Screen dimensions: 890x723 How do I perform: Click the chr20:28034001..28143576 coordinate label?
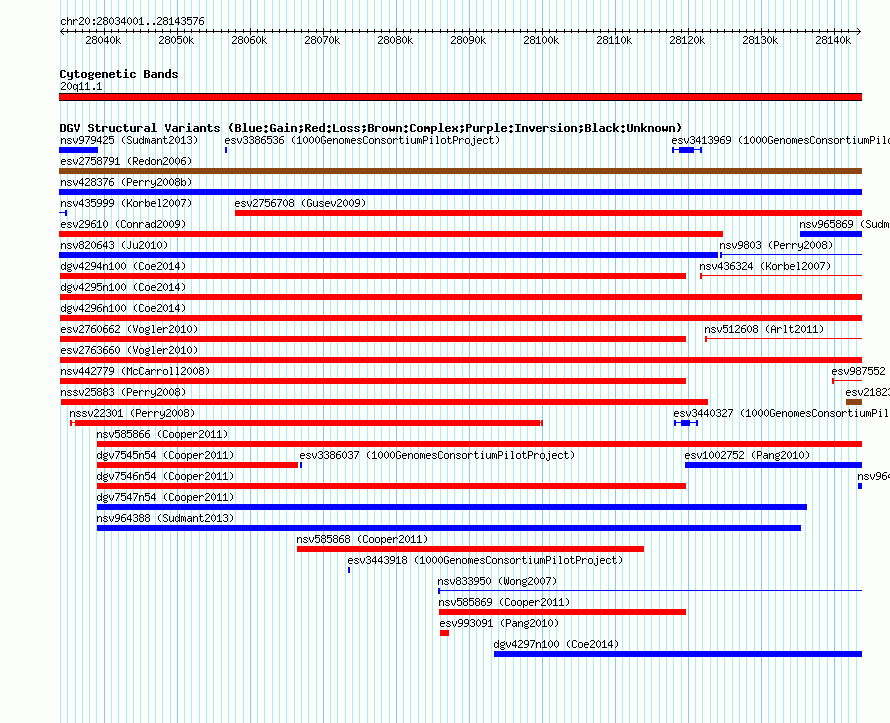[x=132, y=21]
